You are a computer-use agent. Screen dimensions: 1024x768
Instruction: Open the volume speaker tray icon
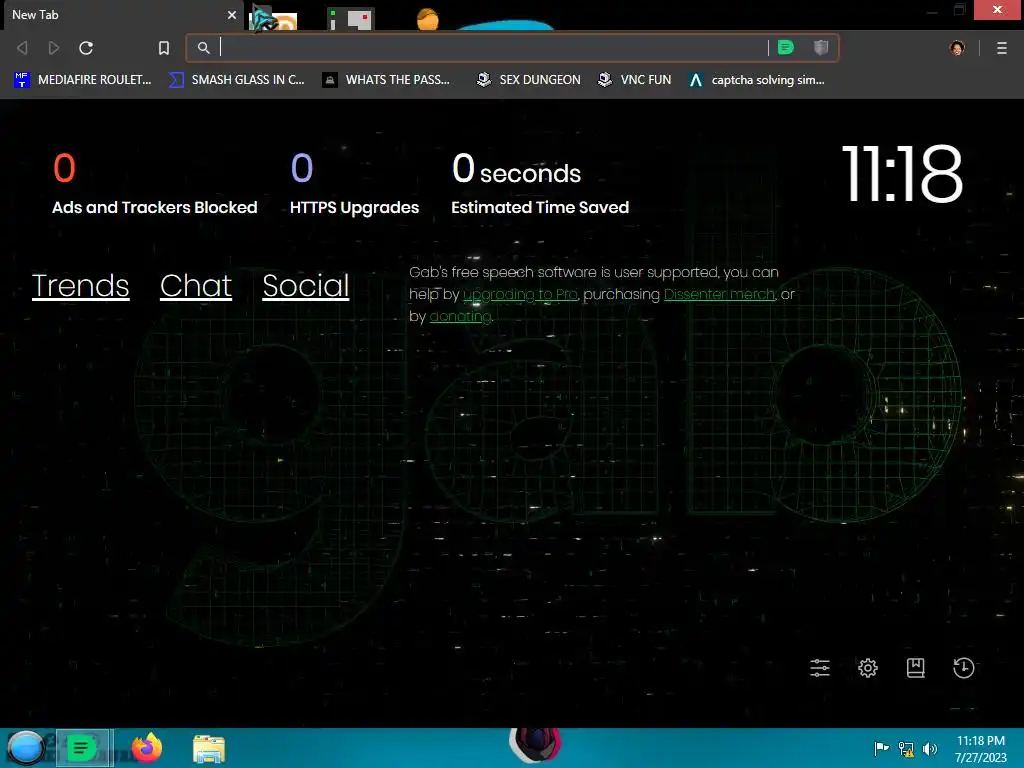930,748
